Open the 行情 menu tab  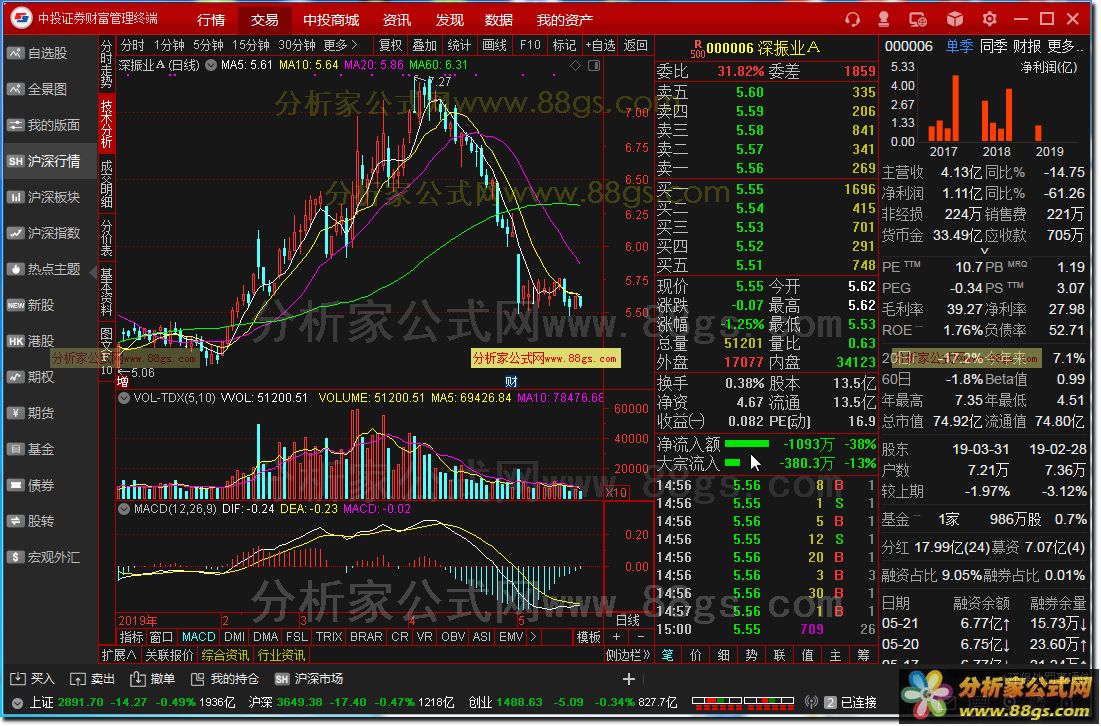click(211, 20)
